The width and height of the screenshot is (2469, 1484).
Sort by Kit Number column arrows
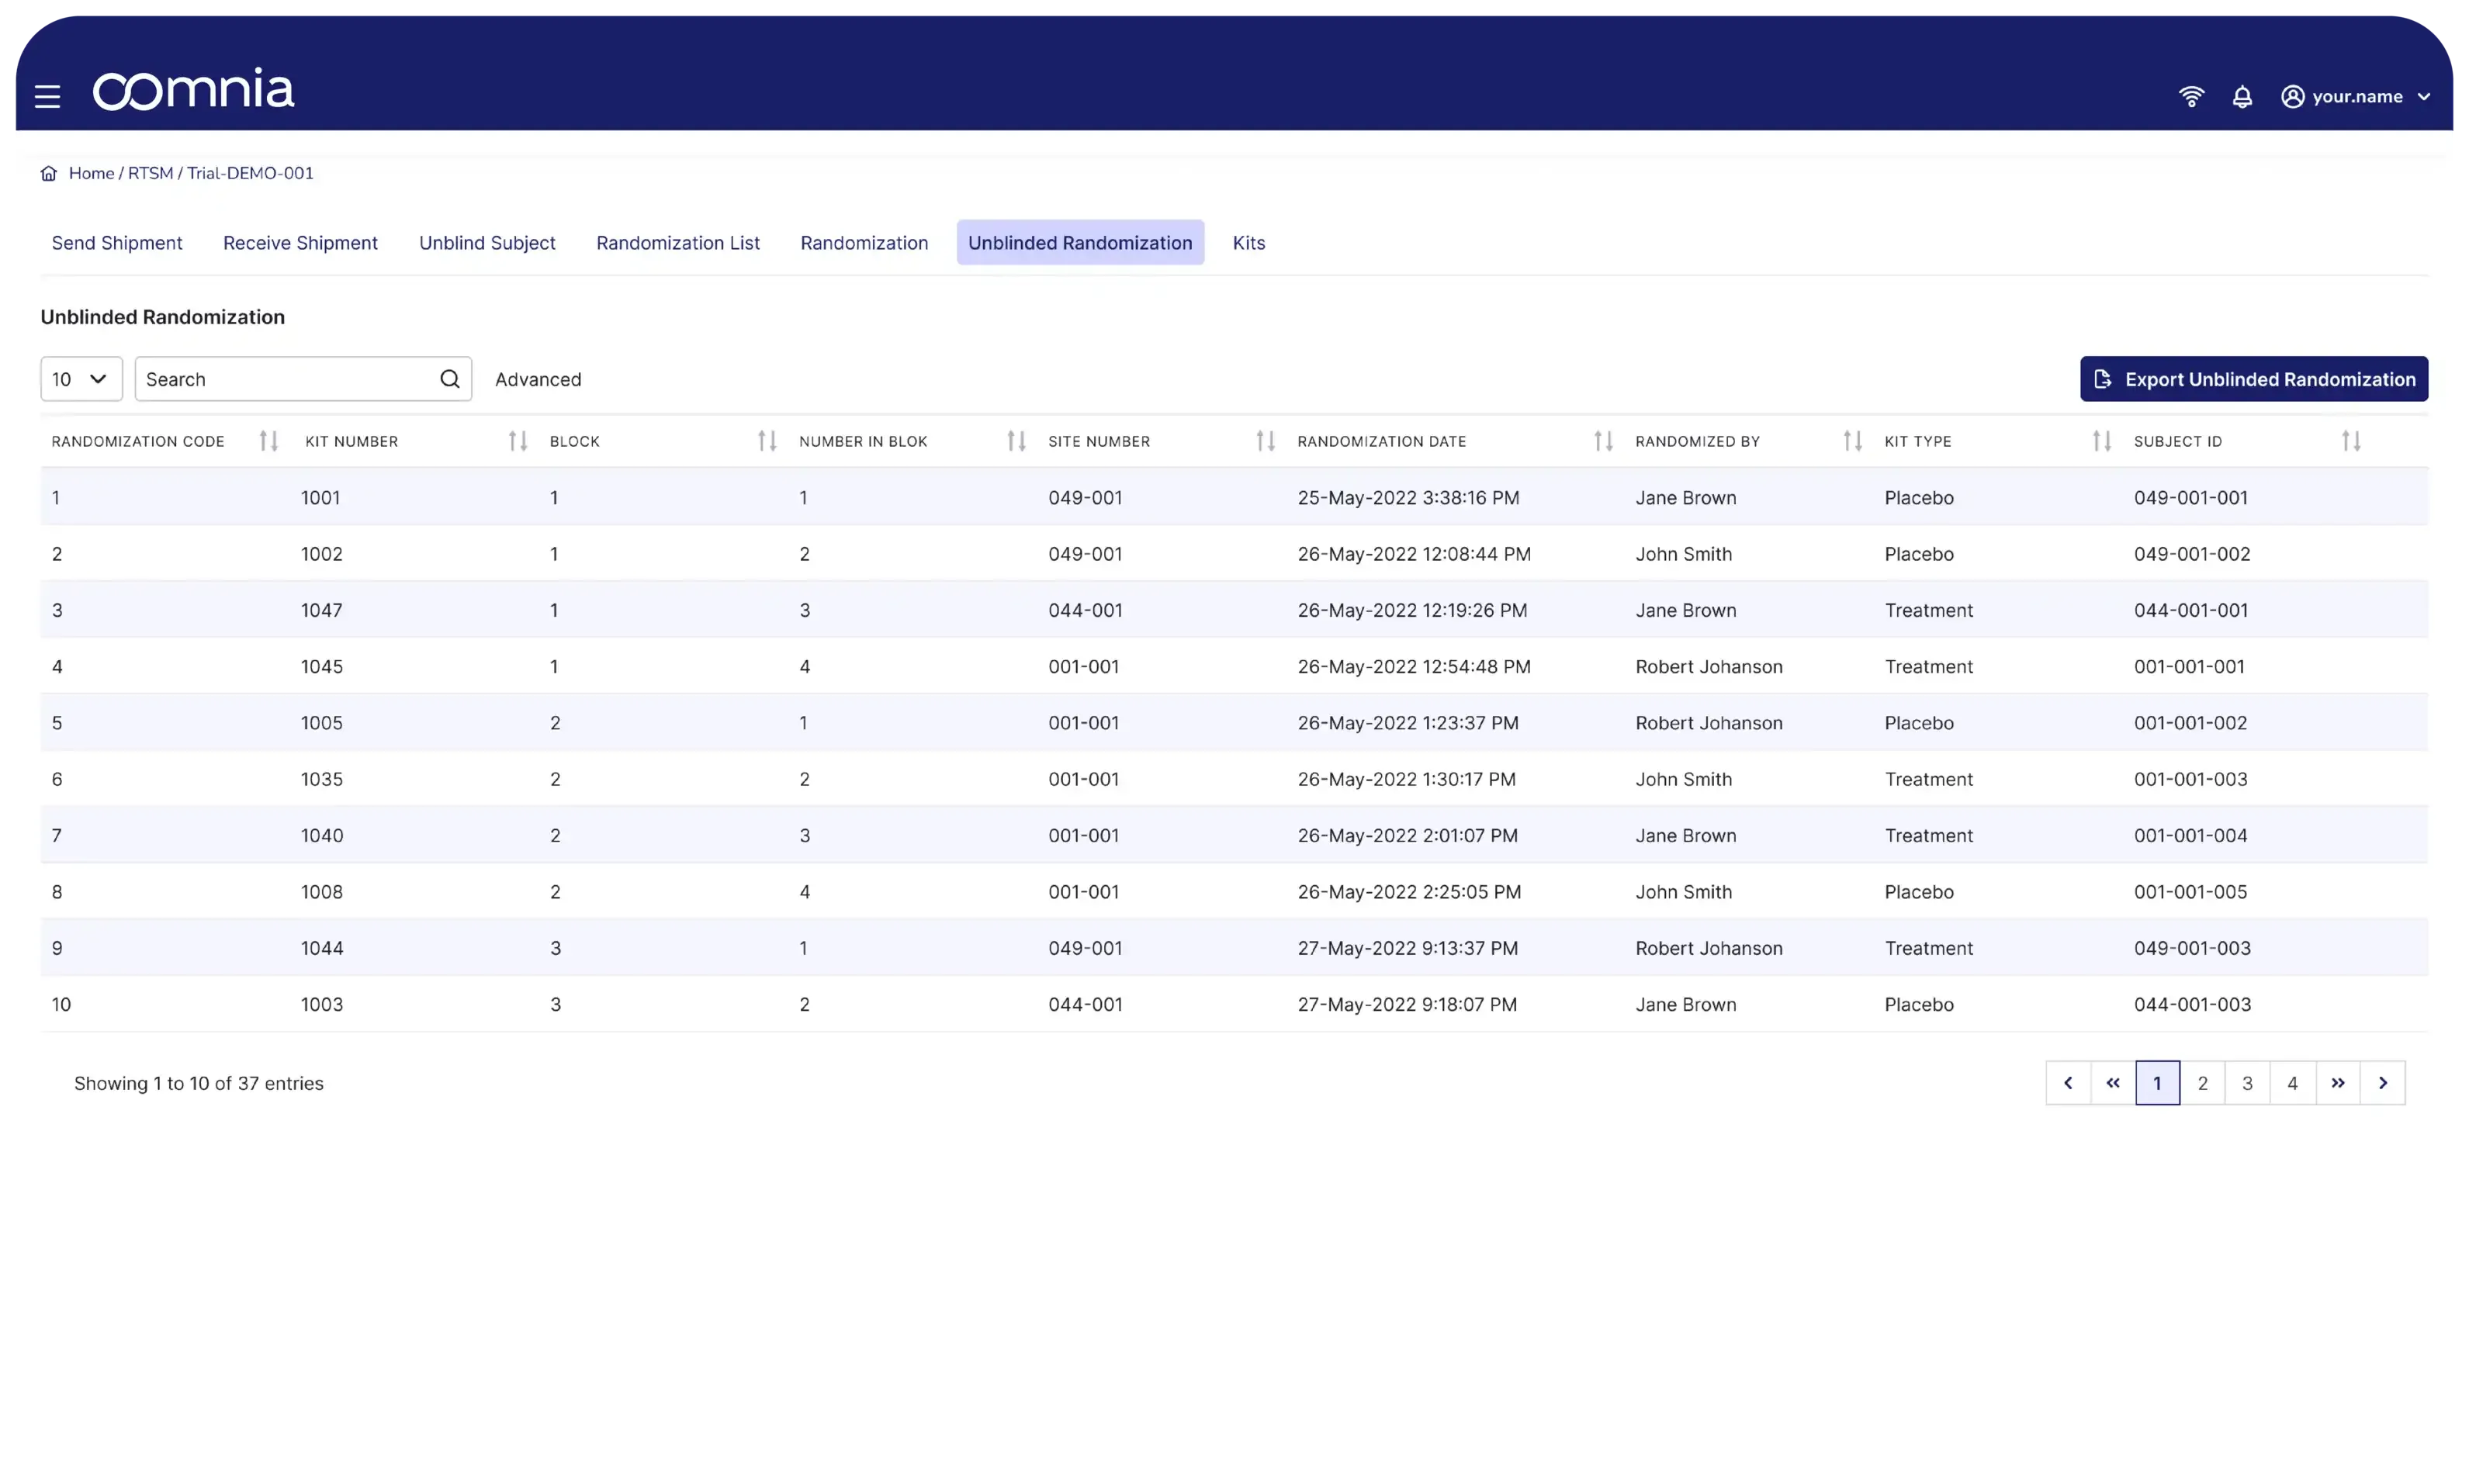click(x=517, y=441)
